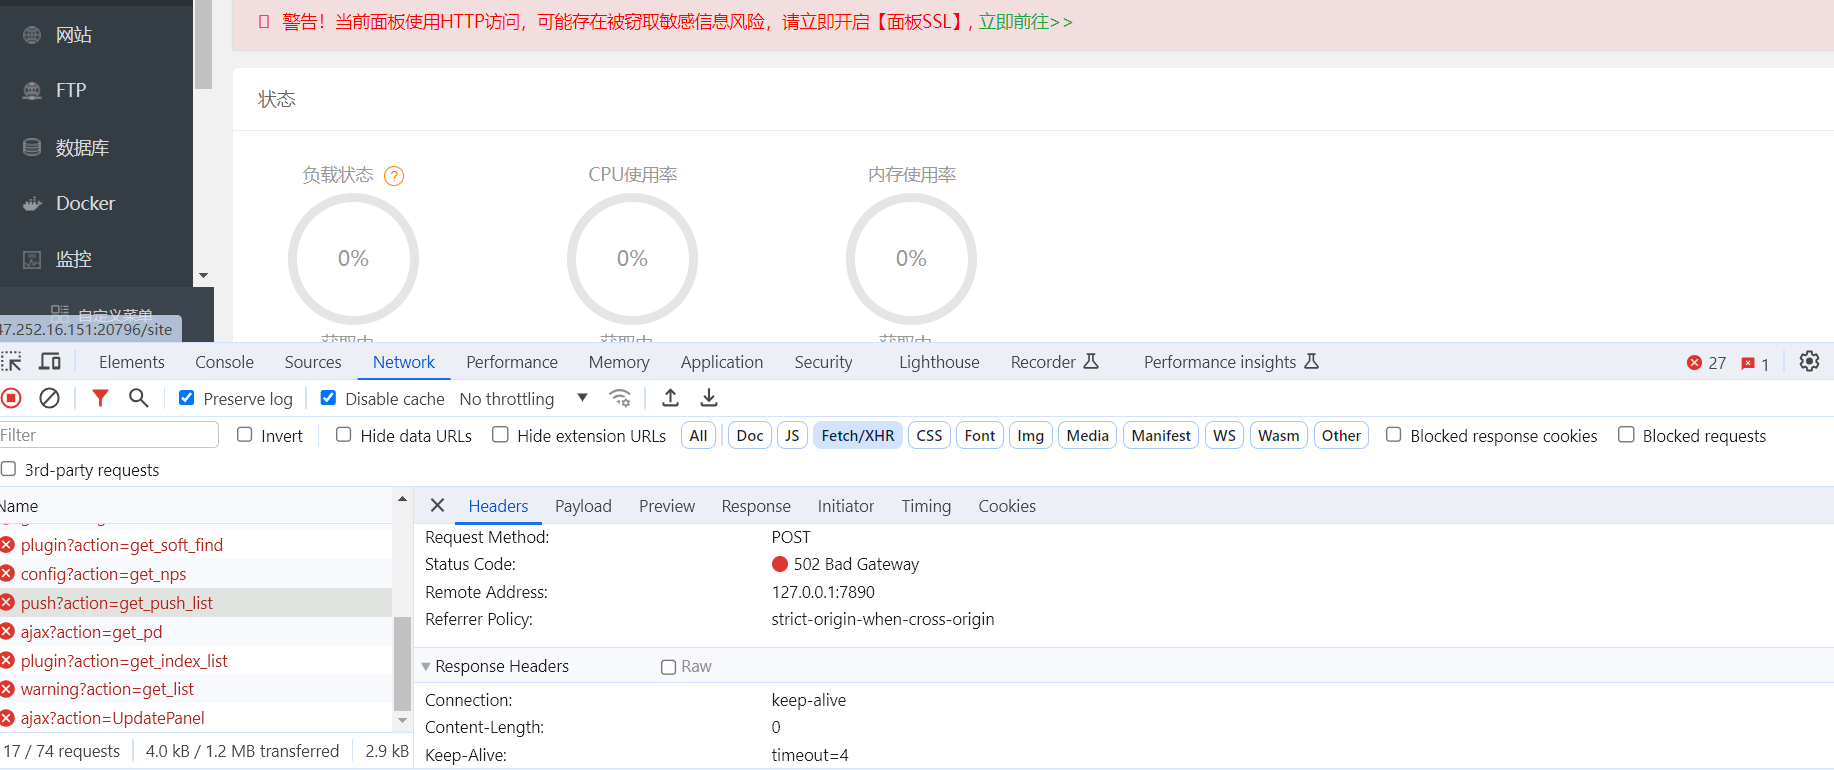
Task: Open the Performance insights panel
Action: point(1231,362)
